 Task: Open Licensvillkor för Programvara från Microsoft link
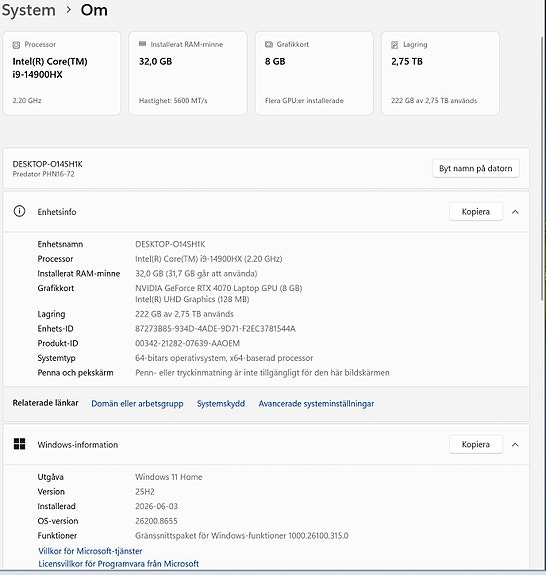point(118,564)
